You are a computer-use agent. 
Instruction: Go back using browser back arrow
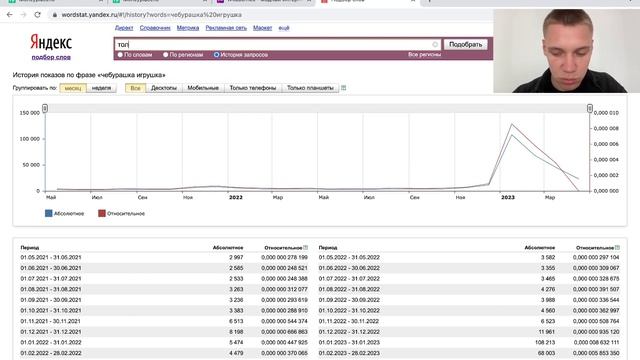[x=9, y=15]
